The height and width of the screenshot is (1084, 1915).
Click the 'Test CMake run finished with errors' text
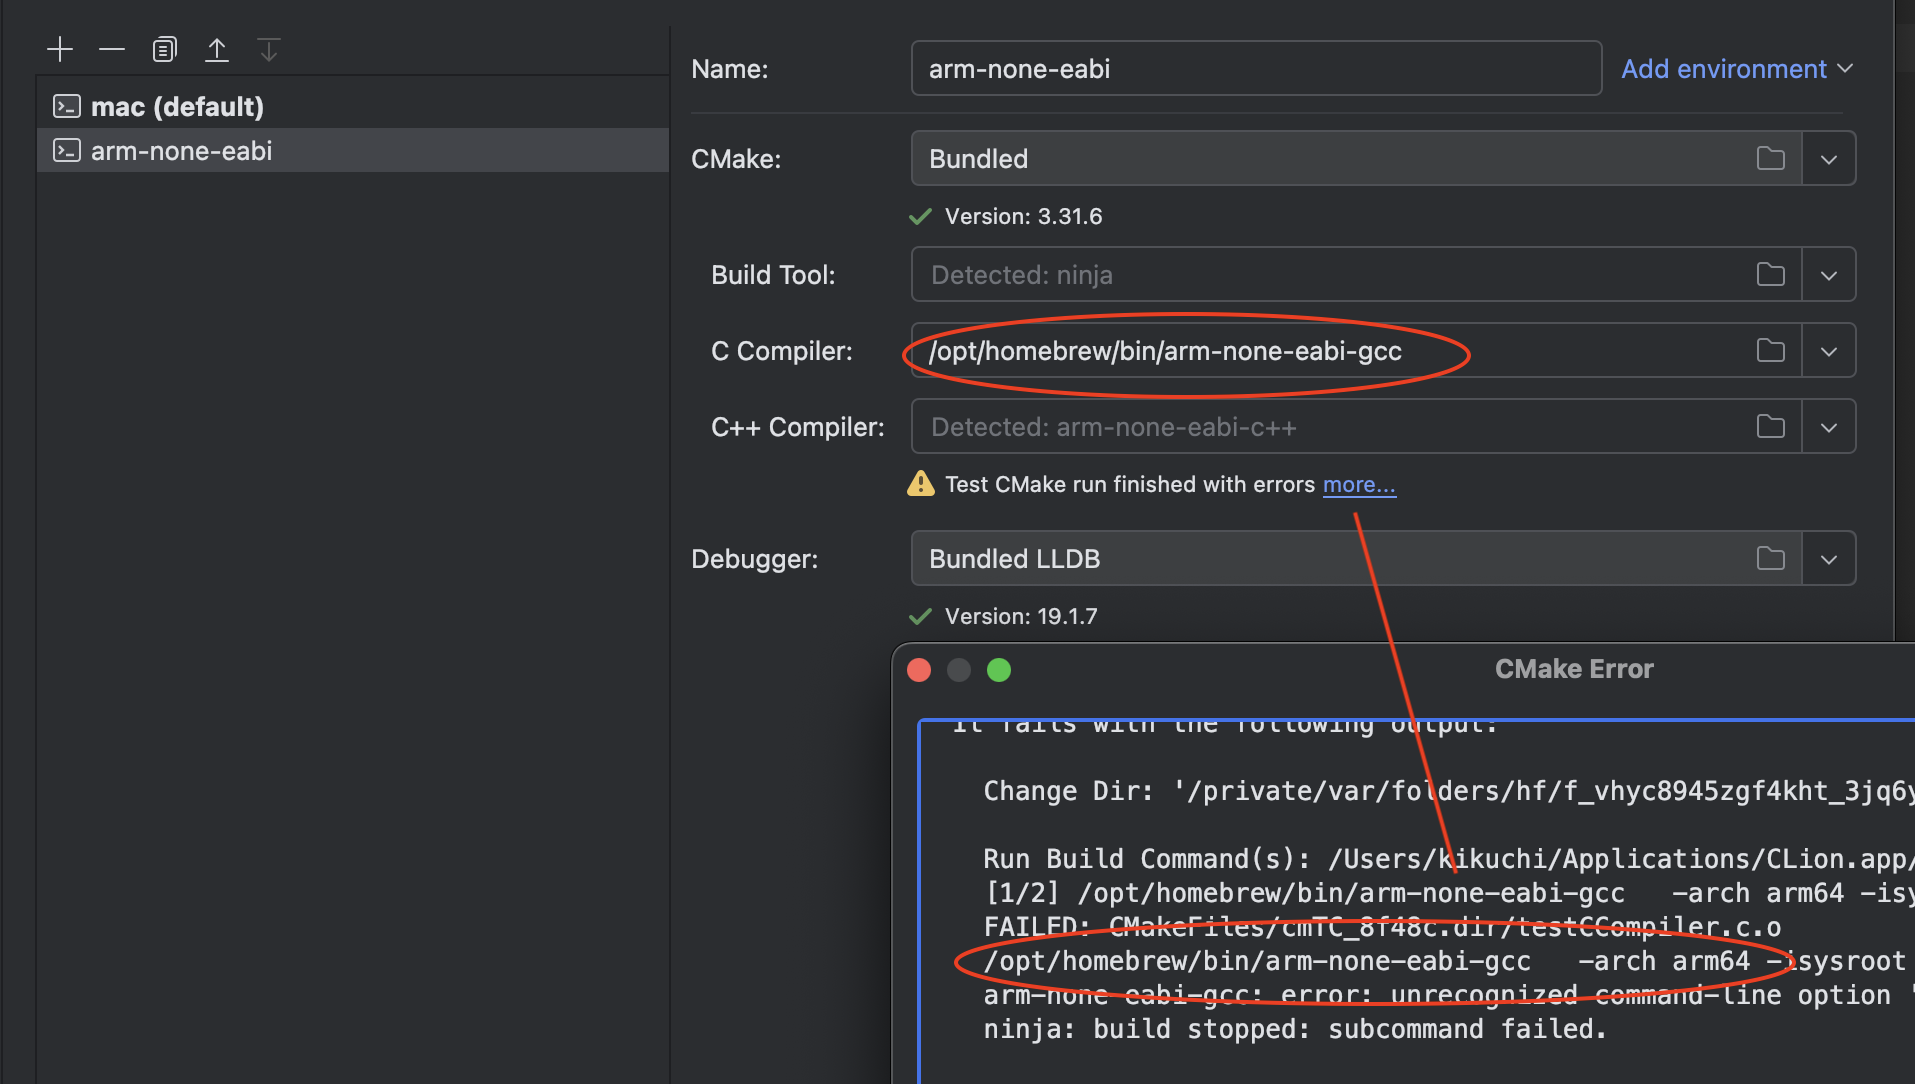pos(1130,484)
